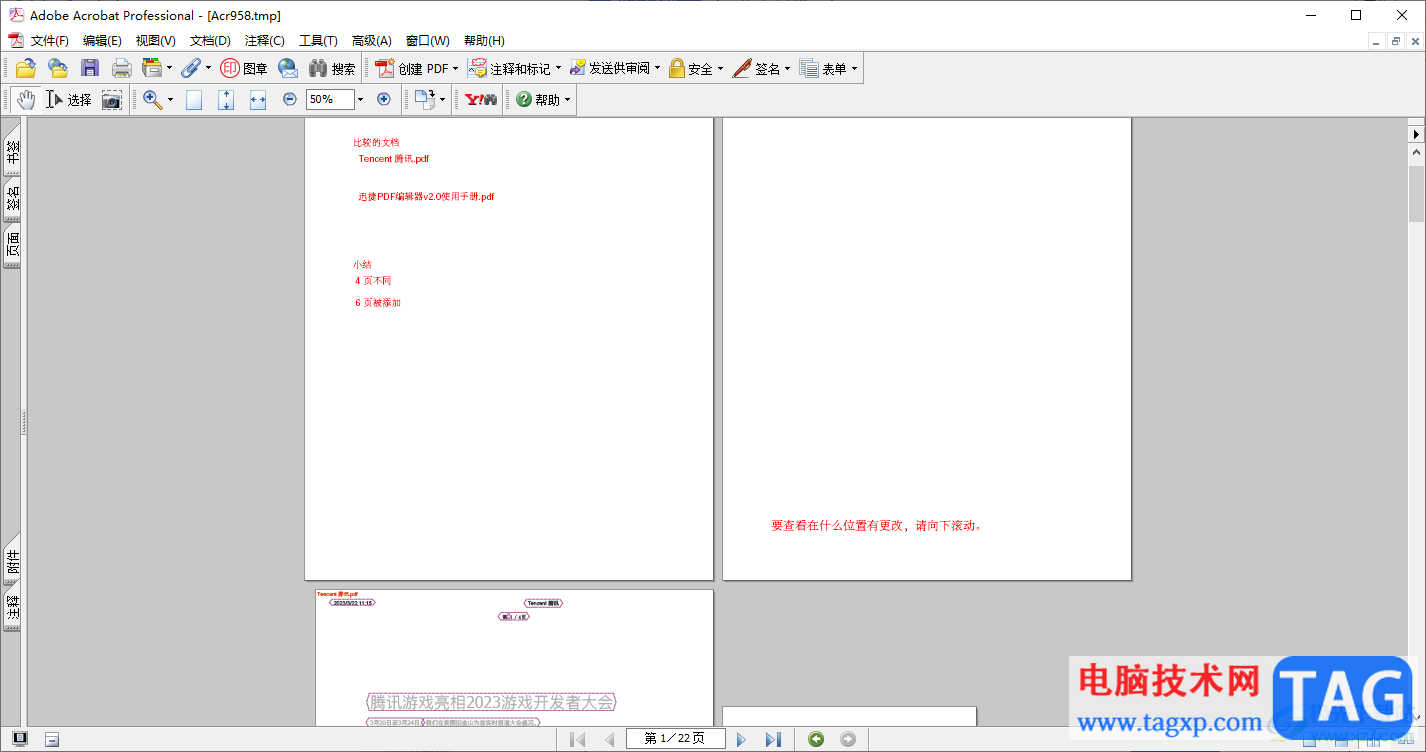Open the 页面 side panel tab

pyautogui.click(x=12, y=246)
